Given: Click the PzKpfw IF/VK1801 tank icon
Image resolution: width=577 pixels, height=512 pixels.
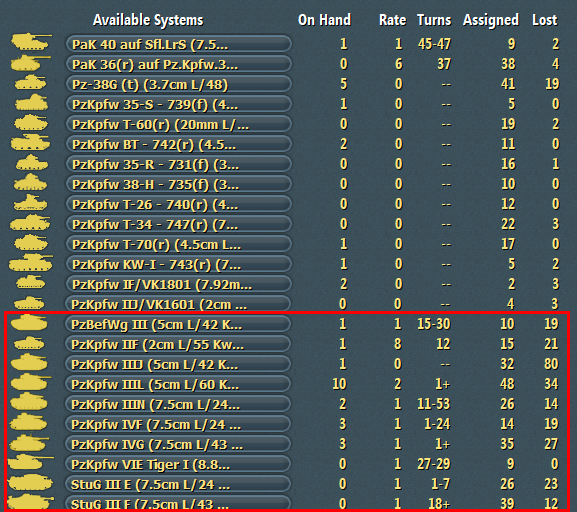Looking at the screenshot, I should pyautogui.click(x=31, y=282).
